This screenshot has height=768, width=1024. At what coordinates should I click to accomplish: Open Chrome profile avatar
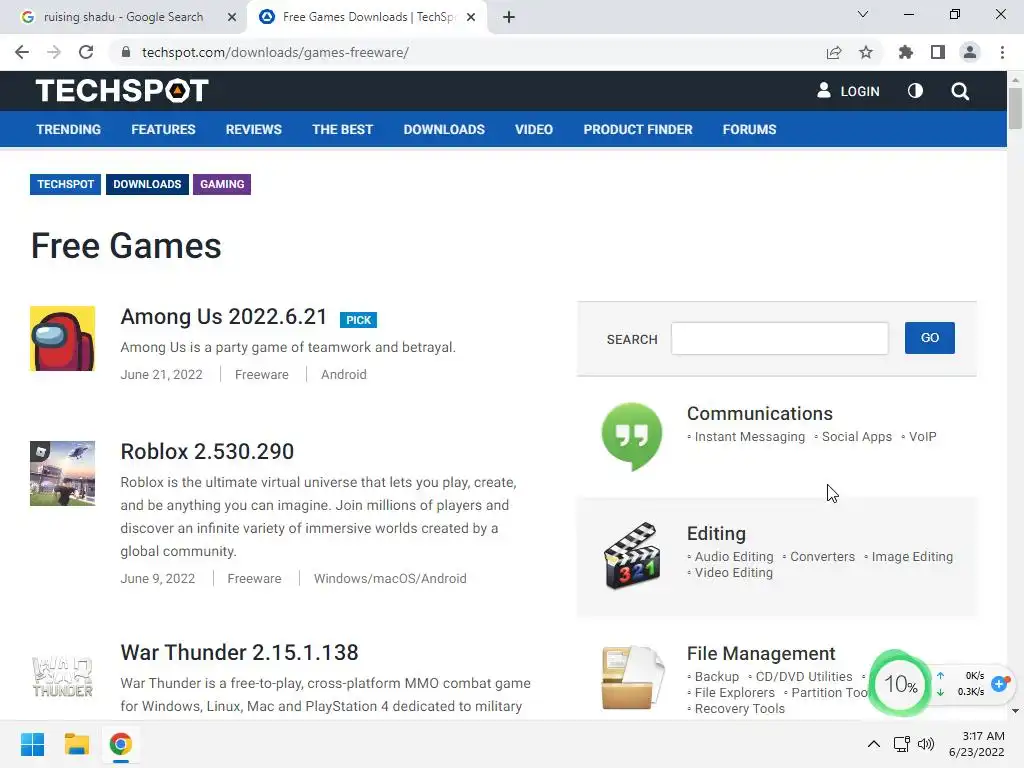970,52
